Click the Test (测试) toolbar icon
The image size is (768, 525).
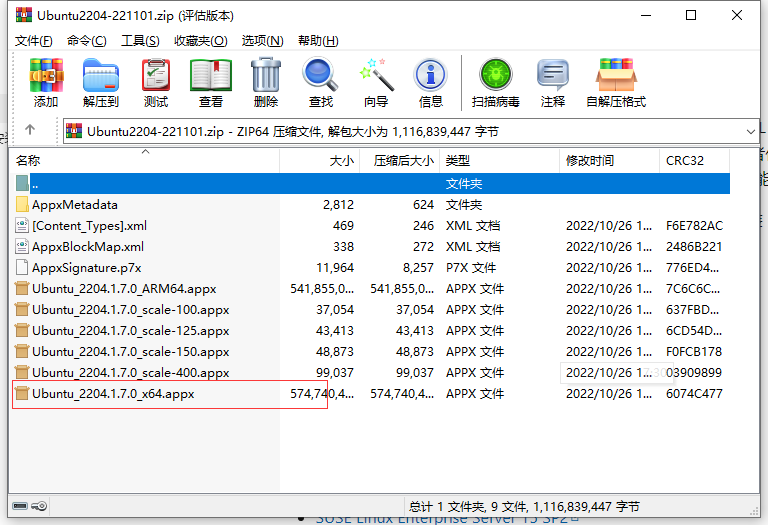(156, 75)
